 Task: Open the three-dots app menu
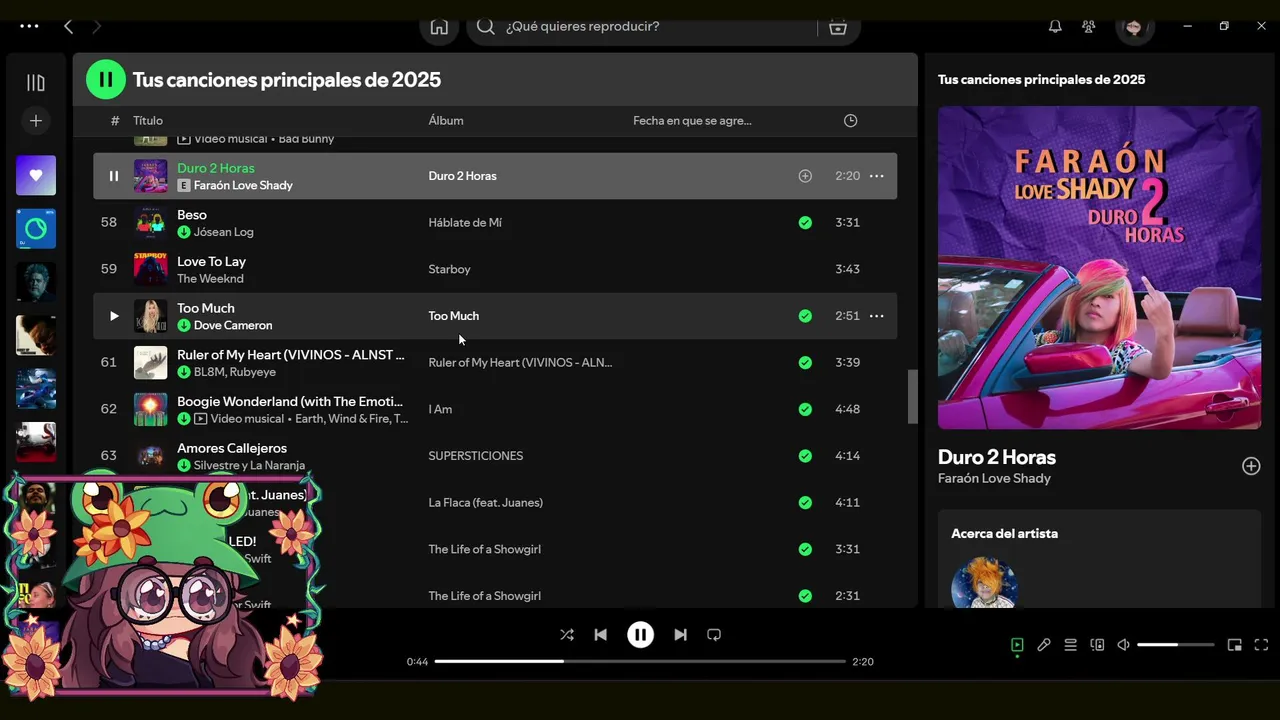[29, 27]
